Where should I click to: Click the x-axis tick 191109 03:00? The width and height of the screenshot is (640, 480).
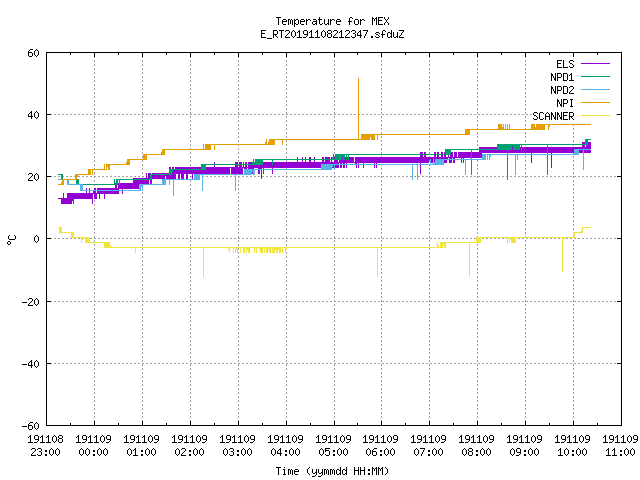[x=238, y=446]
